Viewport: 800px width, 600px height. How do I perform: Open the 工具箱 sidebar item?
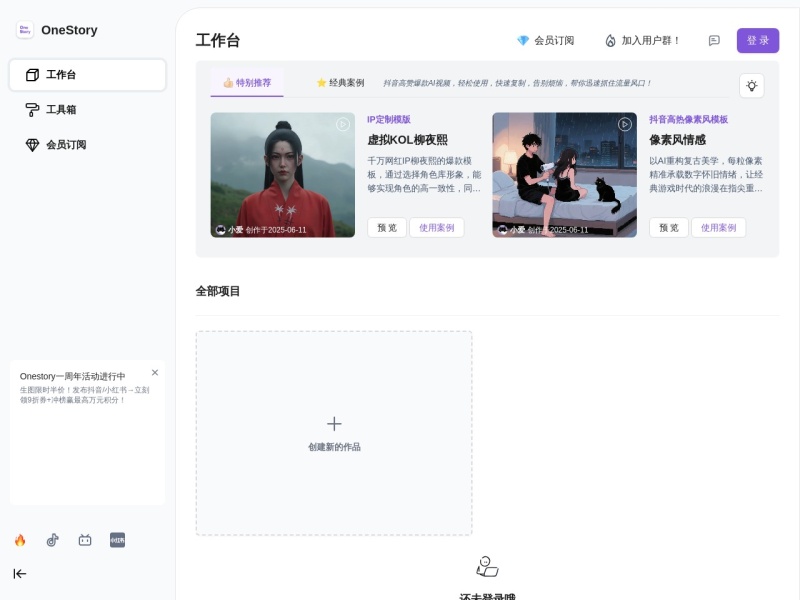[87, 110]
